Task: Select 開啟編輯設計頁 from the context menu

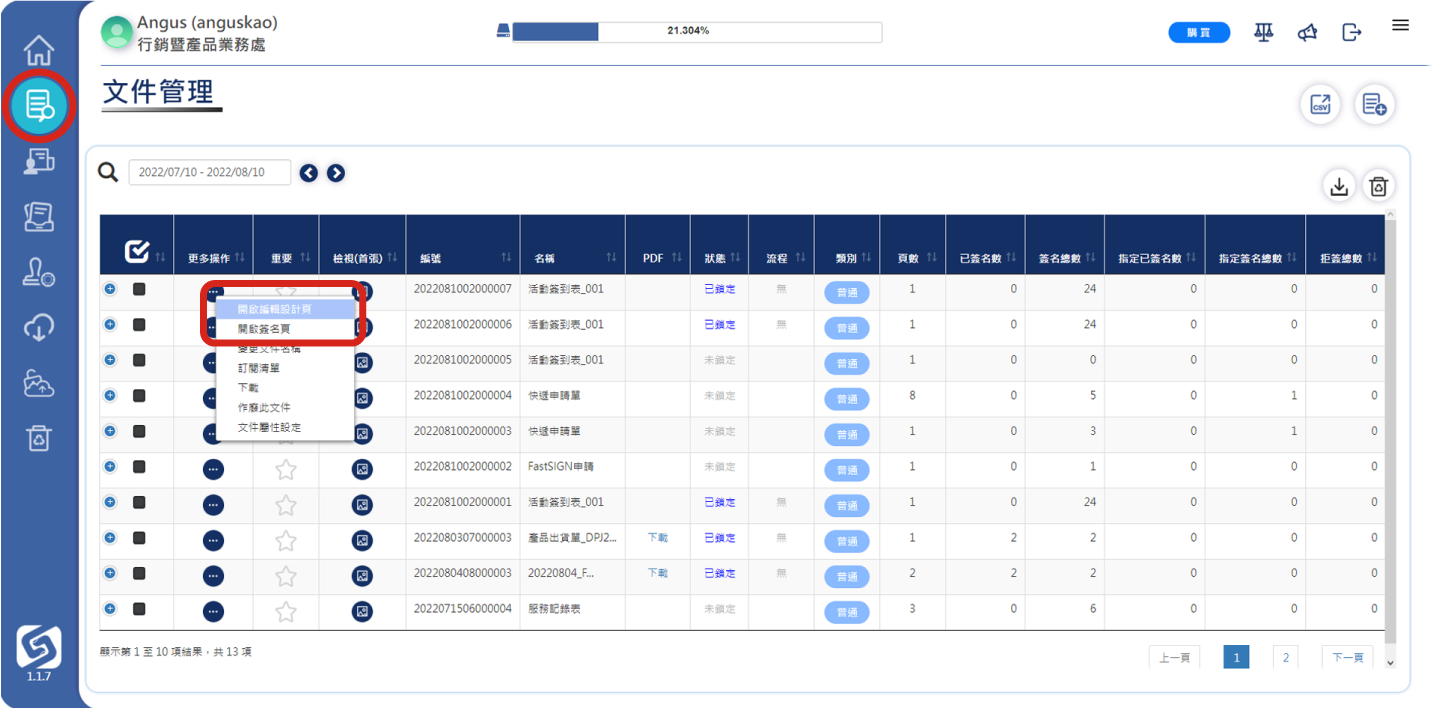Action: pos(275,309)
